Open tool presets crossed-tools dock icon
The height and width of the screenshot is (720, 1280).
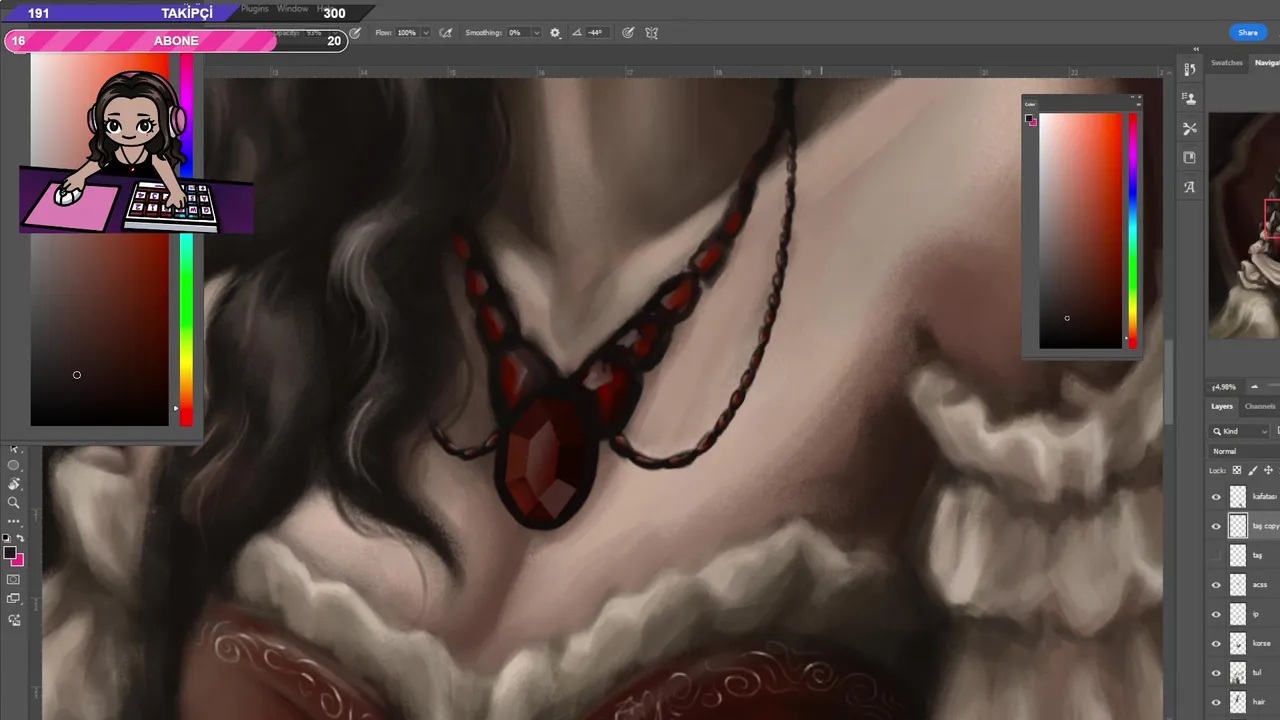click(x=1189, y=128)
